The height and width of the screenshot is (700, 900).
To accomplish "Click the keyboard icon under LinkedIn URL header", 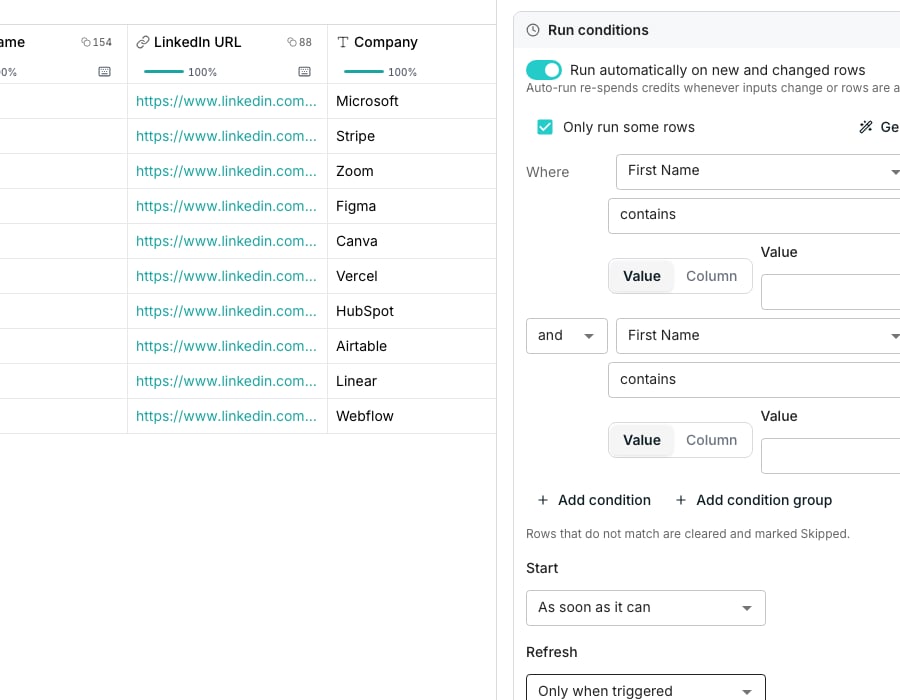I will tap(305, 72).
